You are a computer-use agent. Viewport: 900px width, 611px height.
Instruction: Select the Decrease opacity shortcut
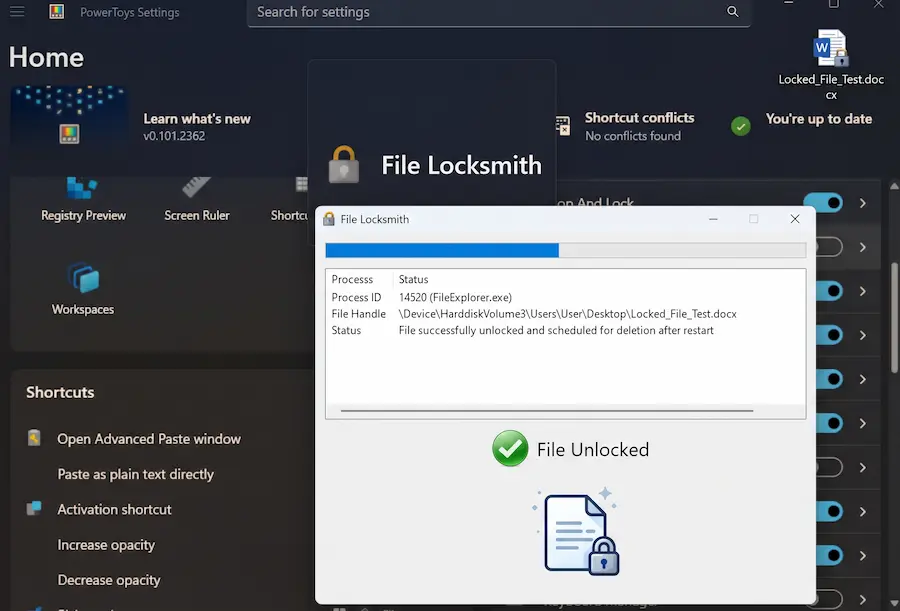[x=109, y=580]
